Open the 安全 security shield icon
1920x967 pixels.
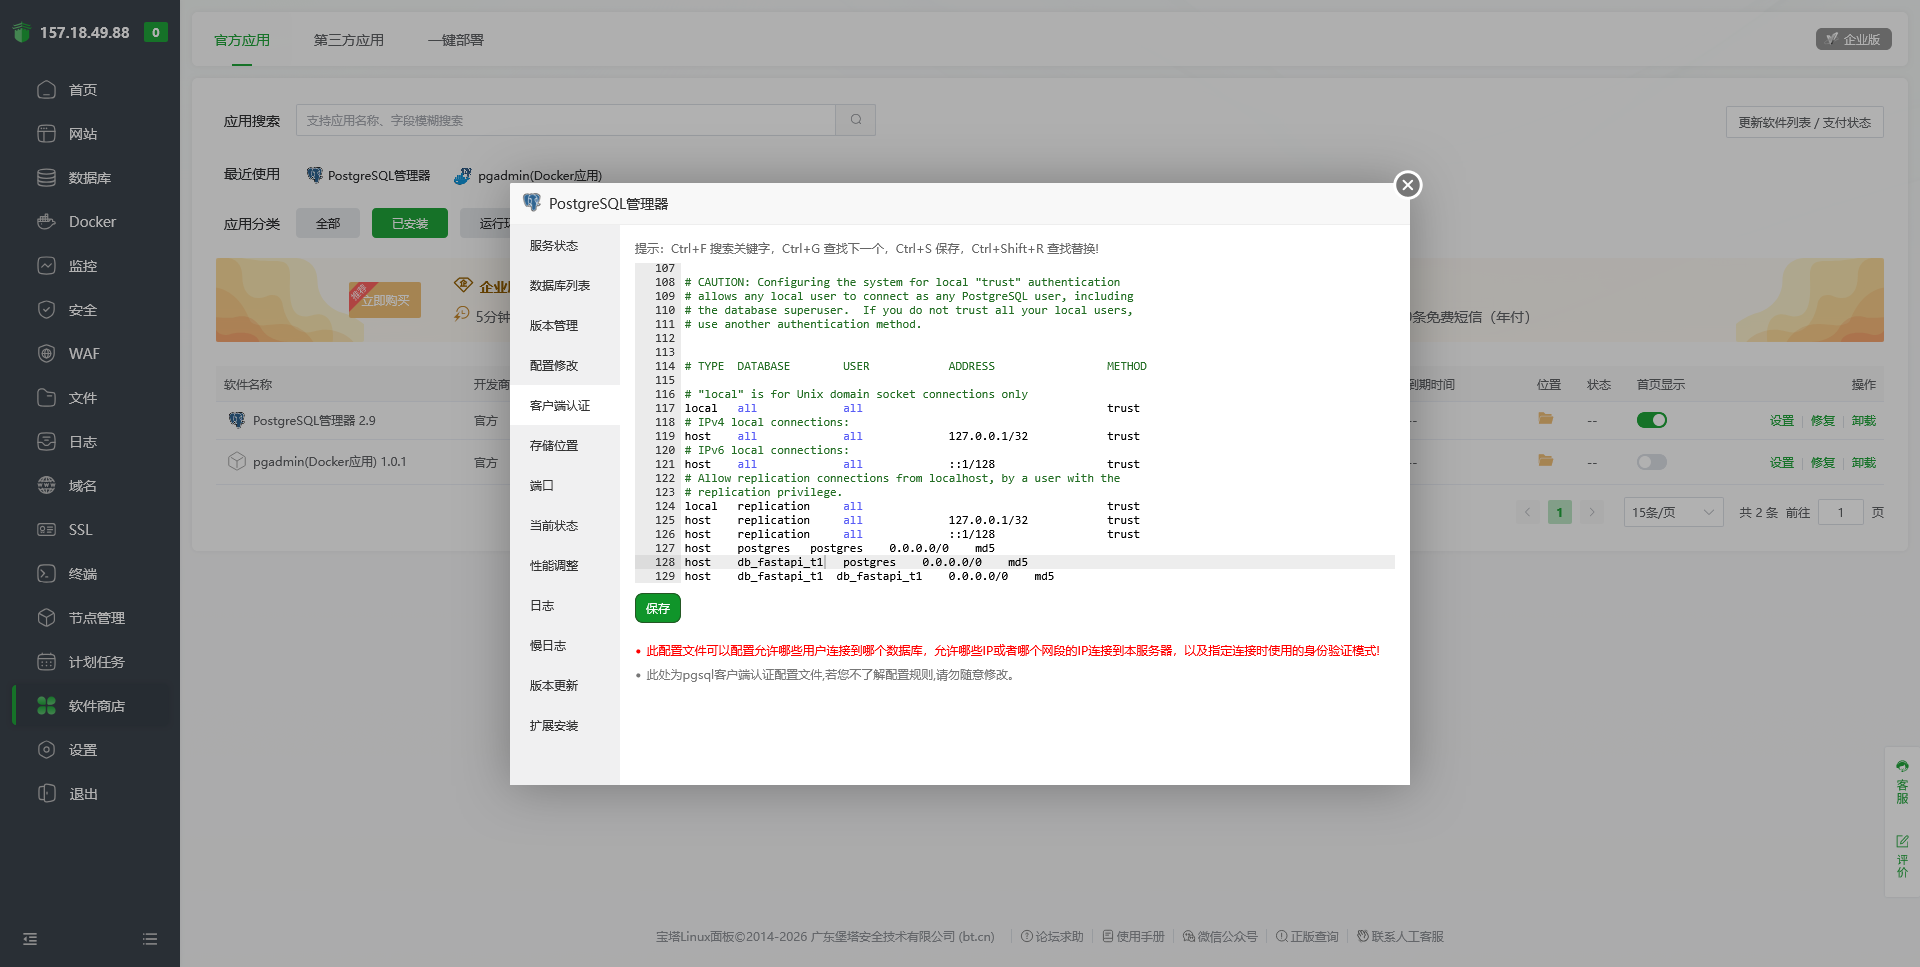(46, 310)
